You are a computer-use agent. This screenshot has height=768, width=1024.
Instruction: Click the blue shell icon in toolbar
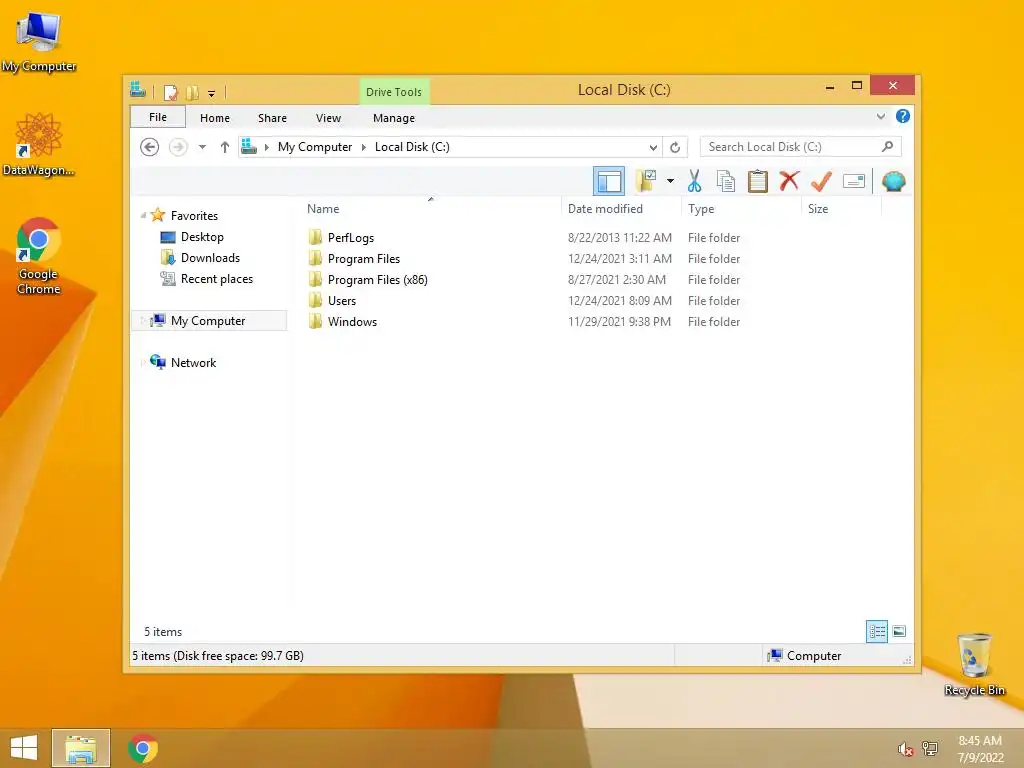[893, 181]
